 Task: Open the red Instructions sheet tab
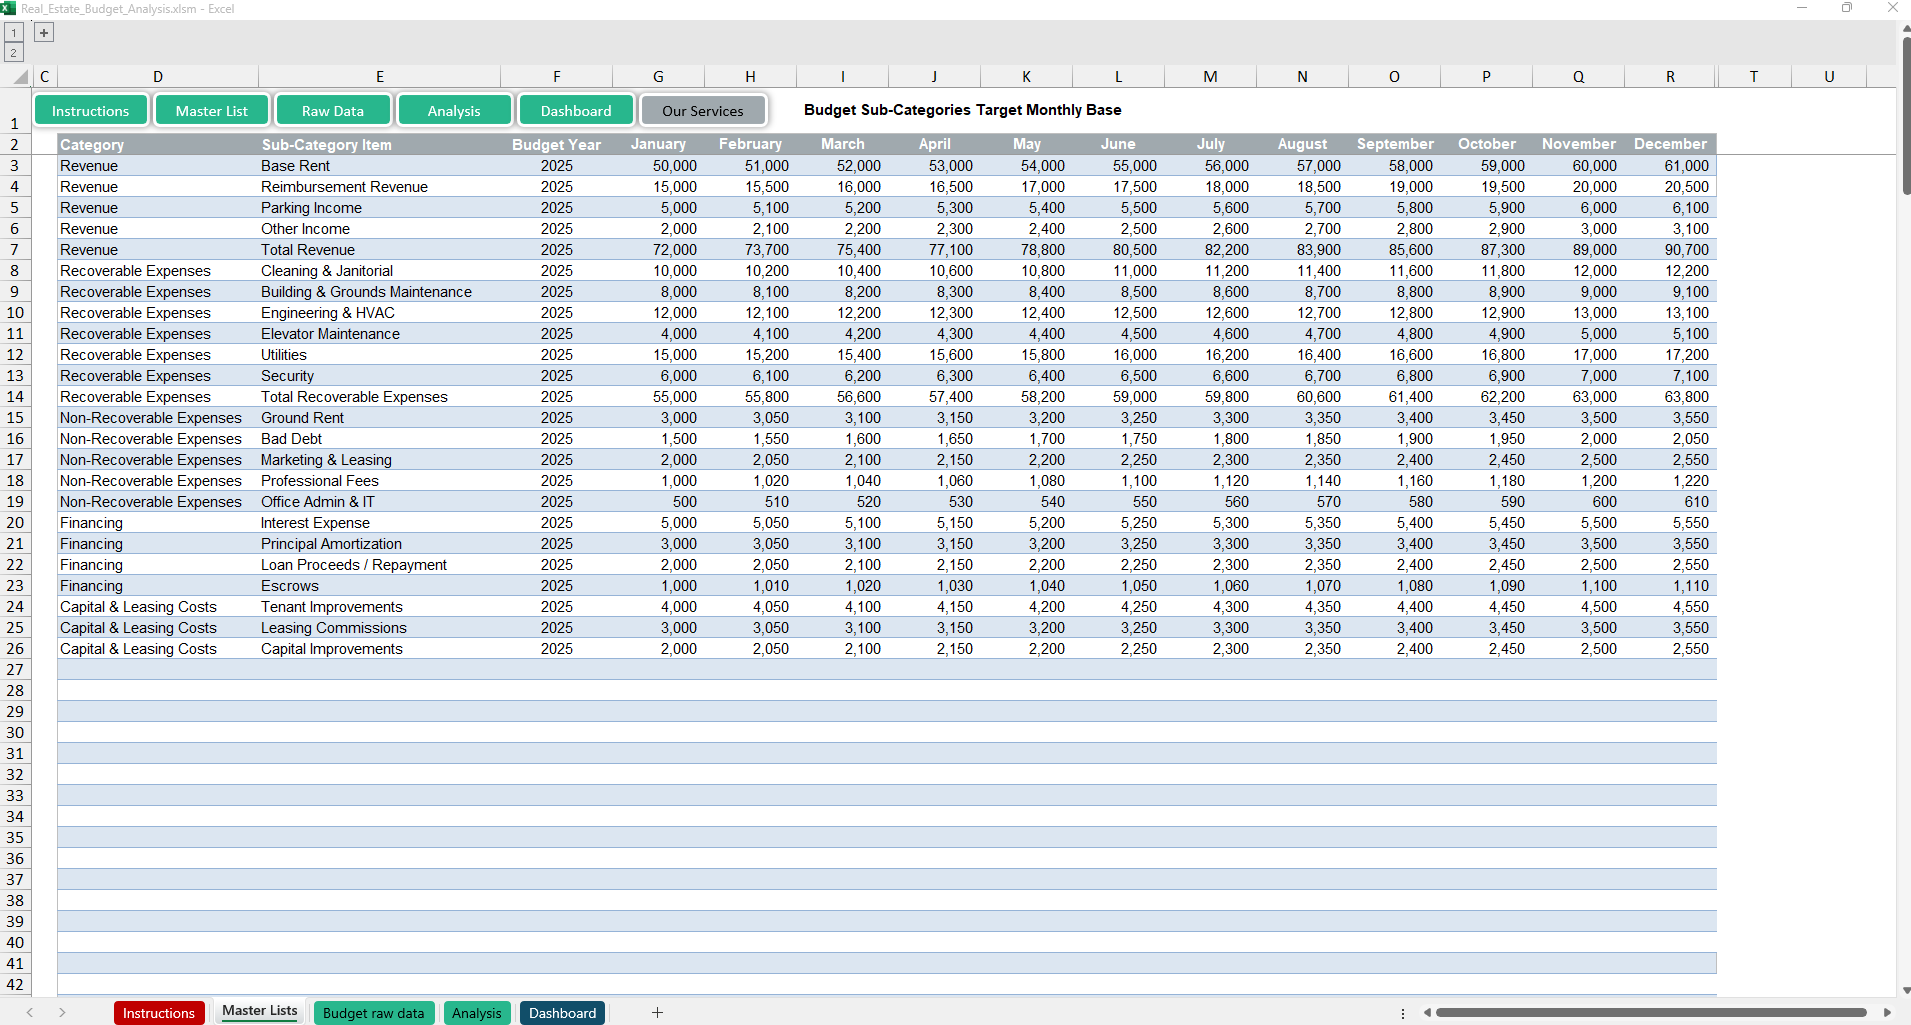(159, 1013)
